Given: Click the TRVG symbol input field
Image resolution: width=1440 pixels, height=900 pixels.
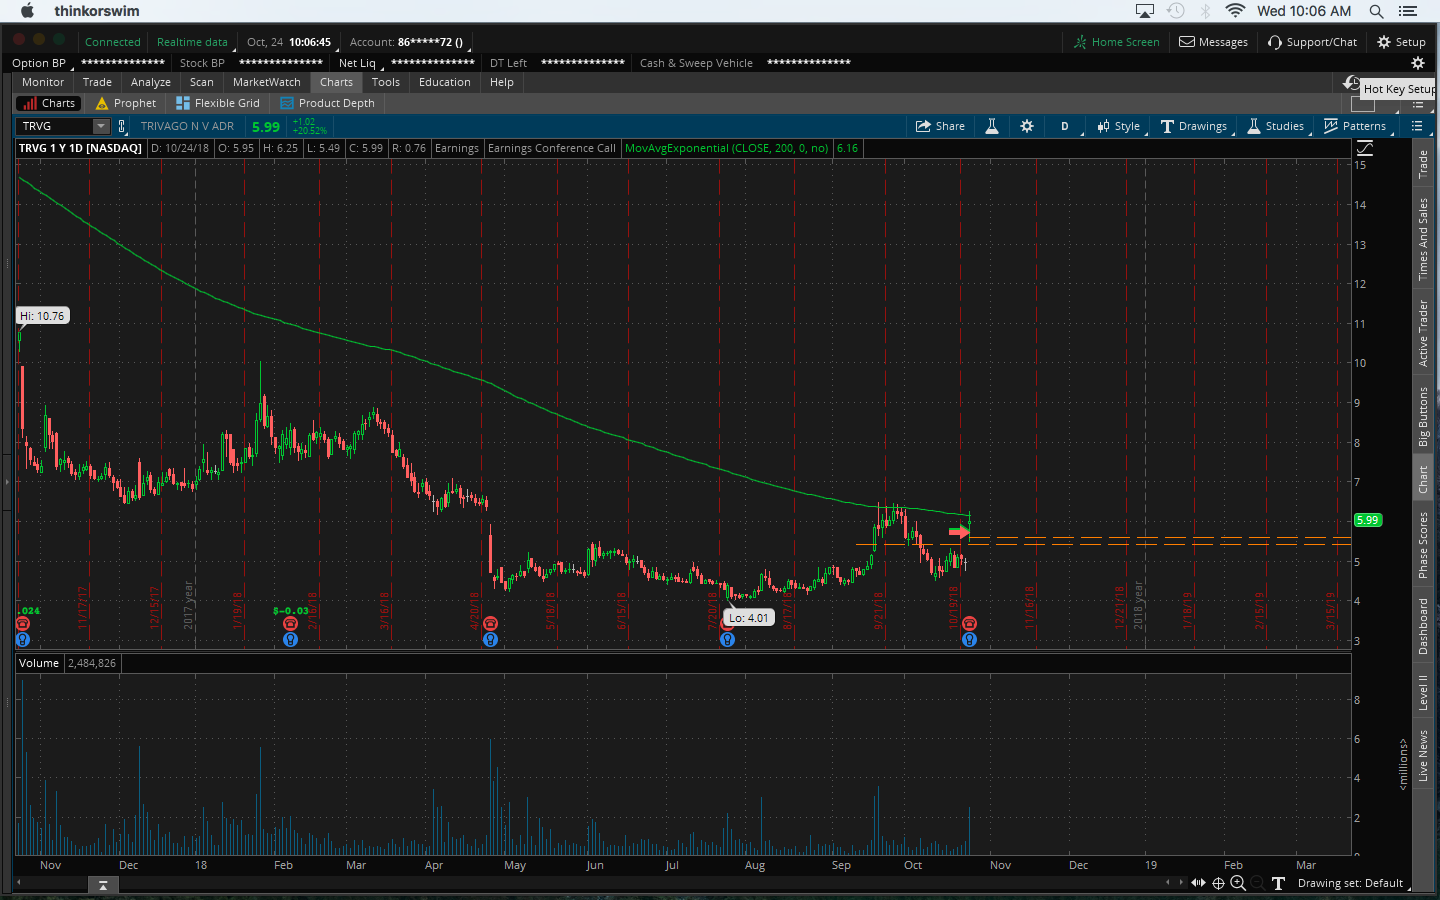Looking at the screenshot, I should point(55,126).
